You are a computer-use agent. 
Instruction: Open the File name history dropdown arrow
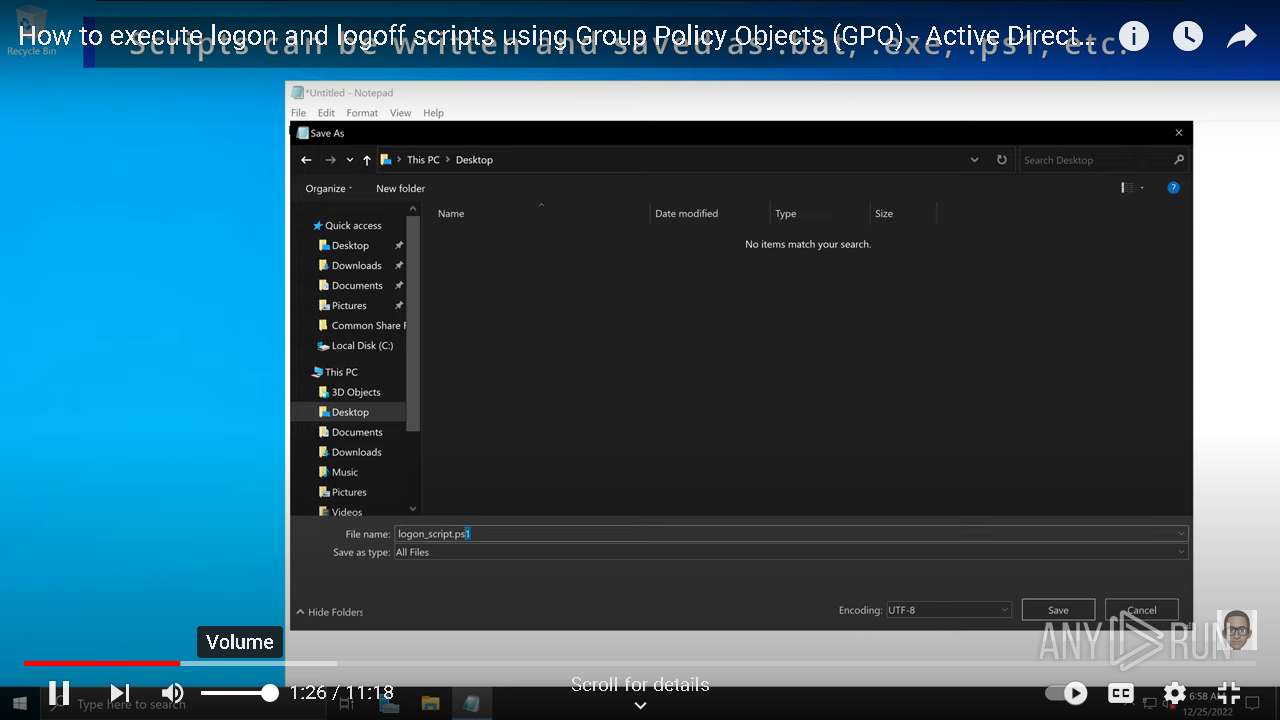1181,534
